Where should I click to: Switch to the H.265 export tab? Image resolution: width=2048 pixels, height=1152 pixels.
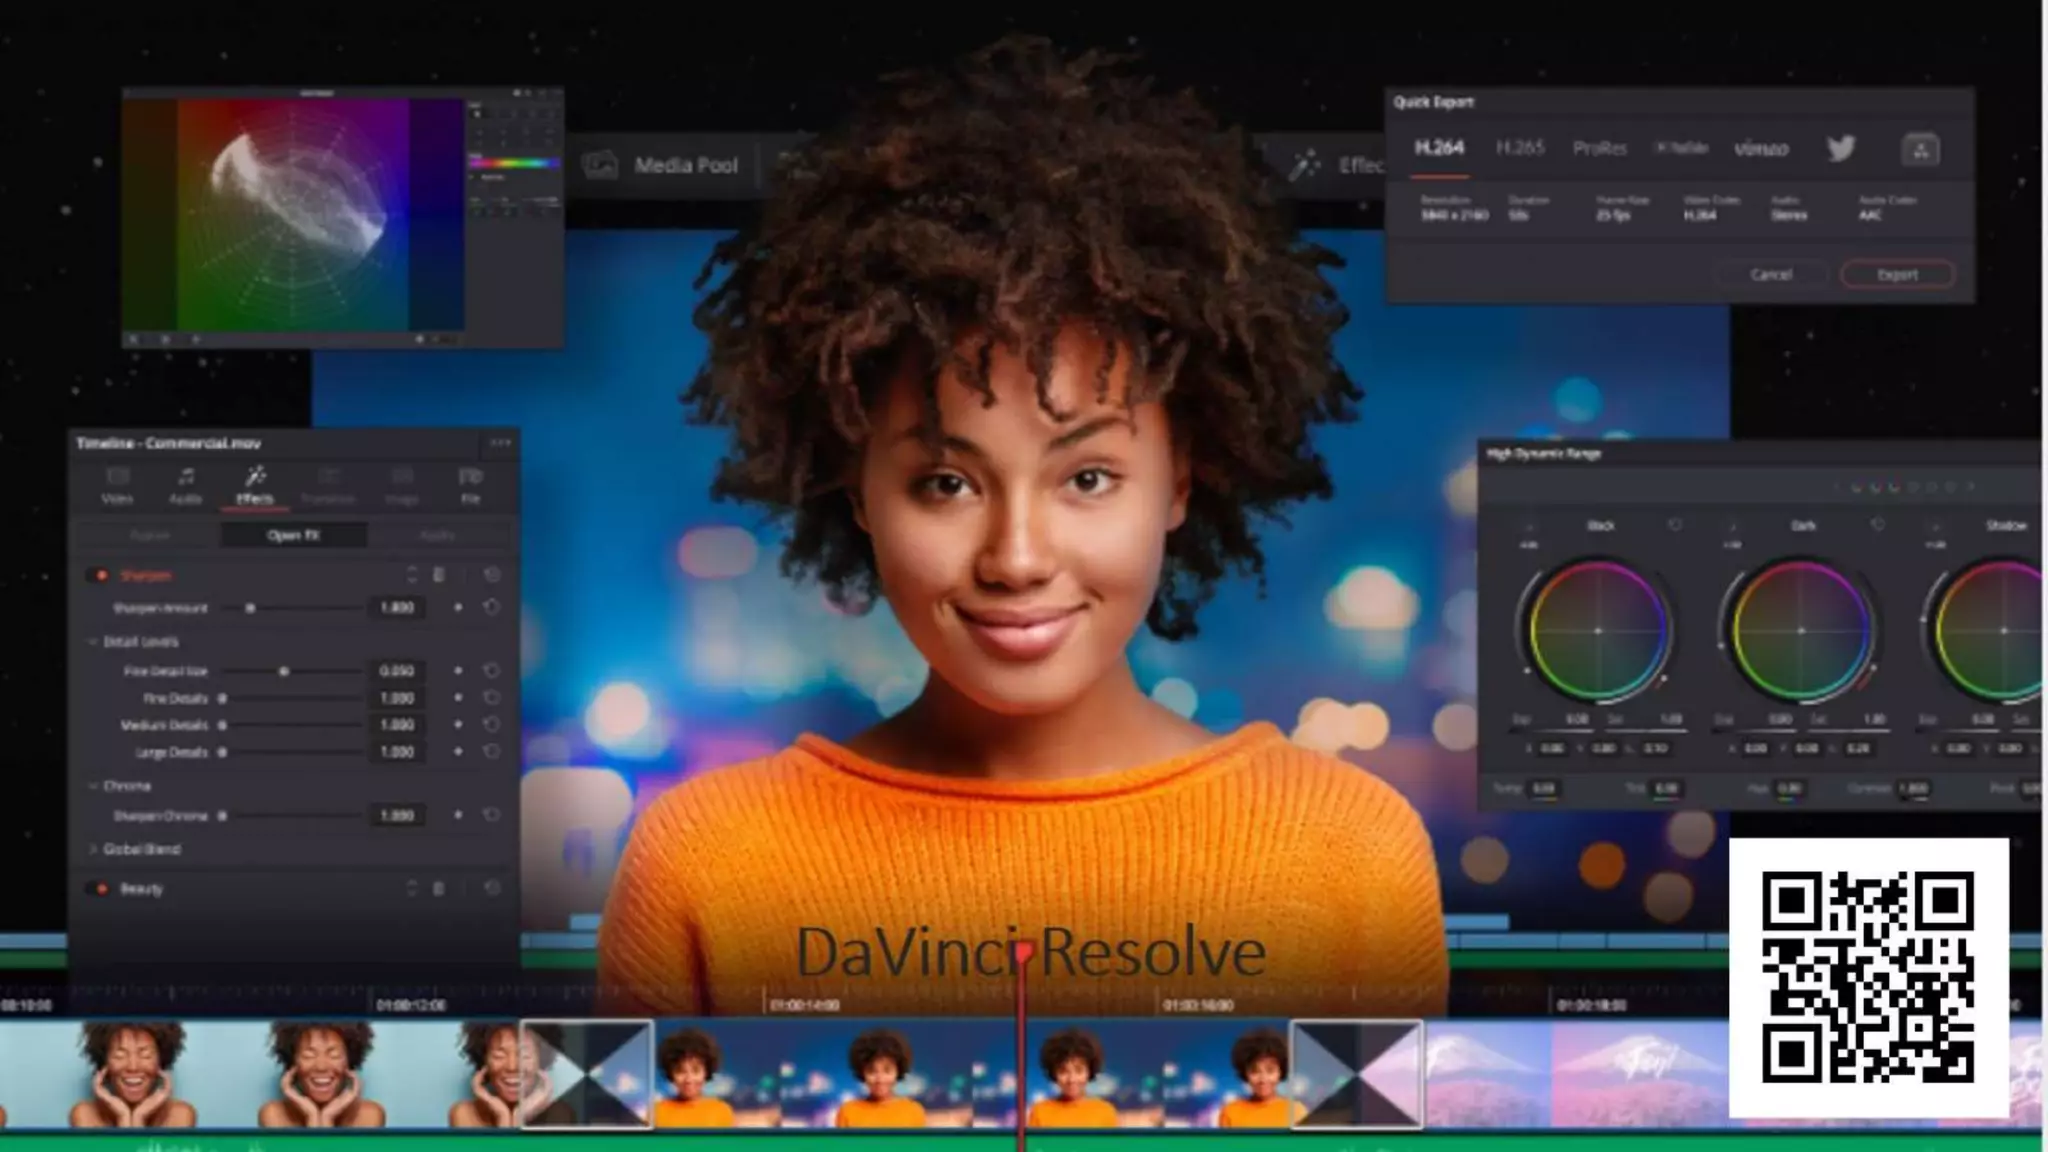pos(1520,148)
